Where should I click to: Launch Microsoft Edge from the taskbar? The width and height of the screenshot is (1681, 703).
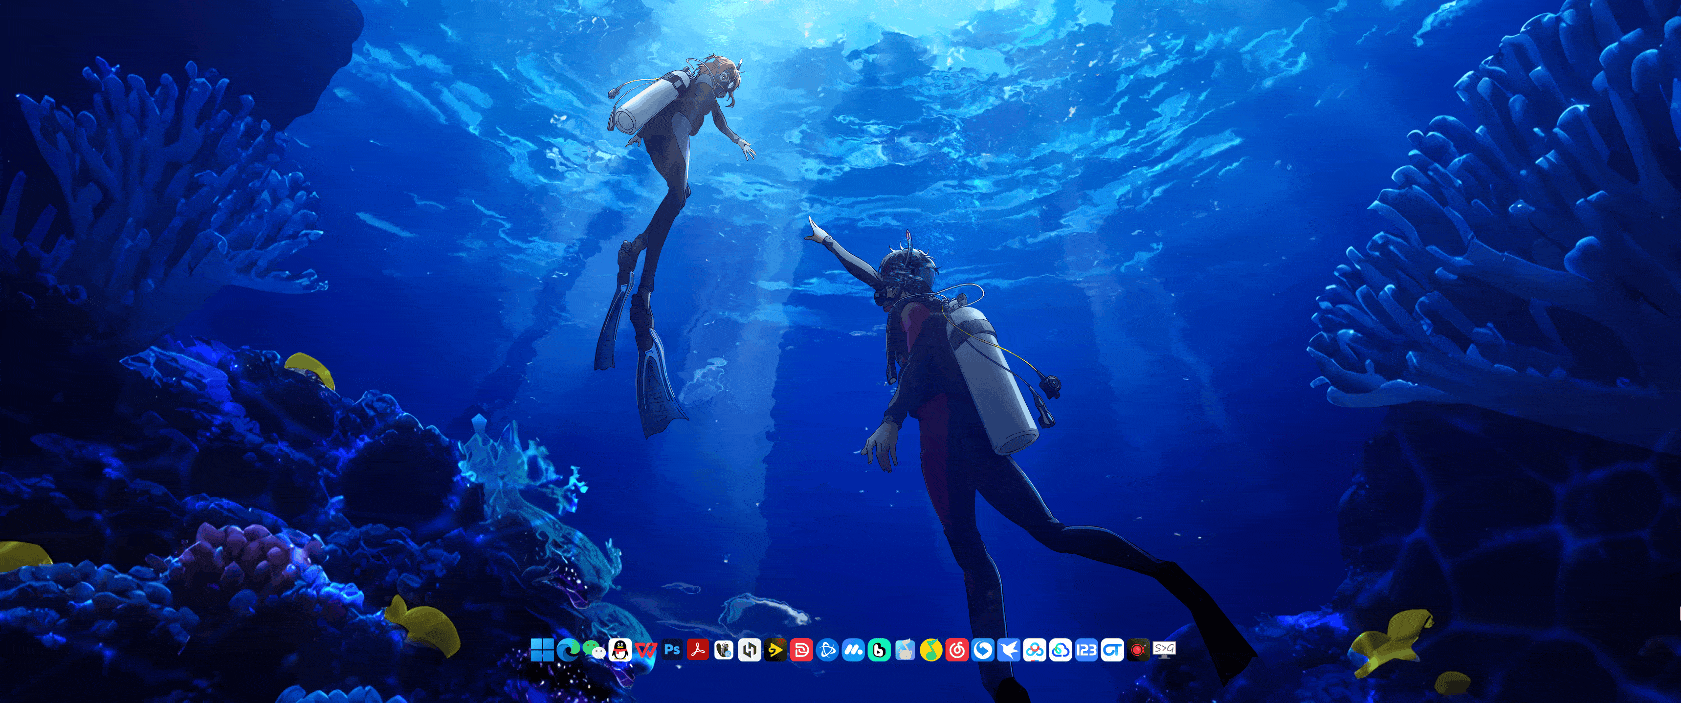point(568,650)
